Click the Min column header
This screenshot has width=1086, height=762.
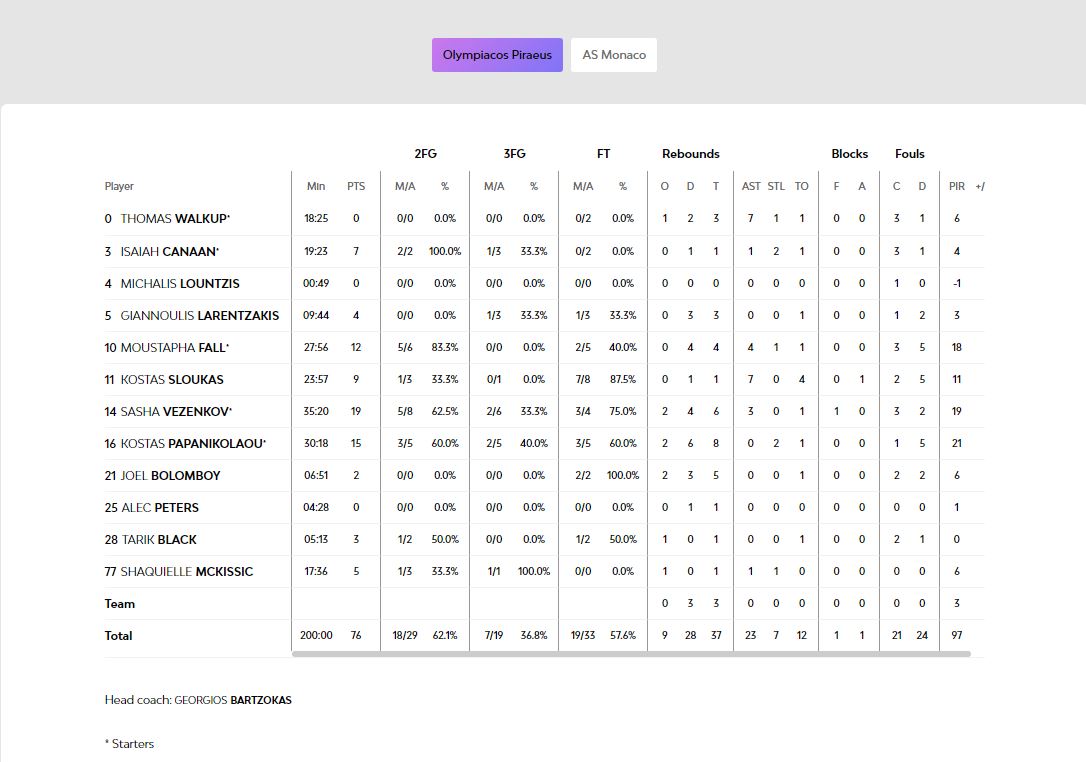pos(316,186)
